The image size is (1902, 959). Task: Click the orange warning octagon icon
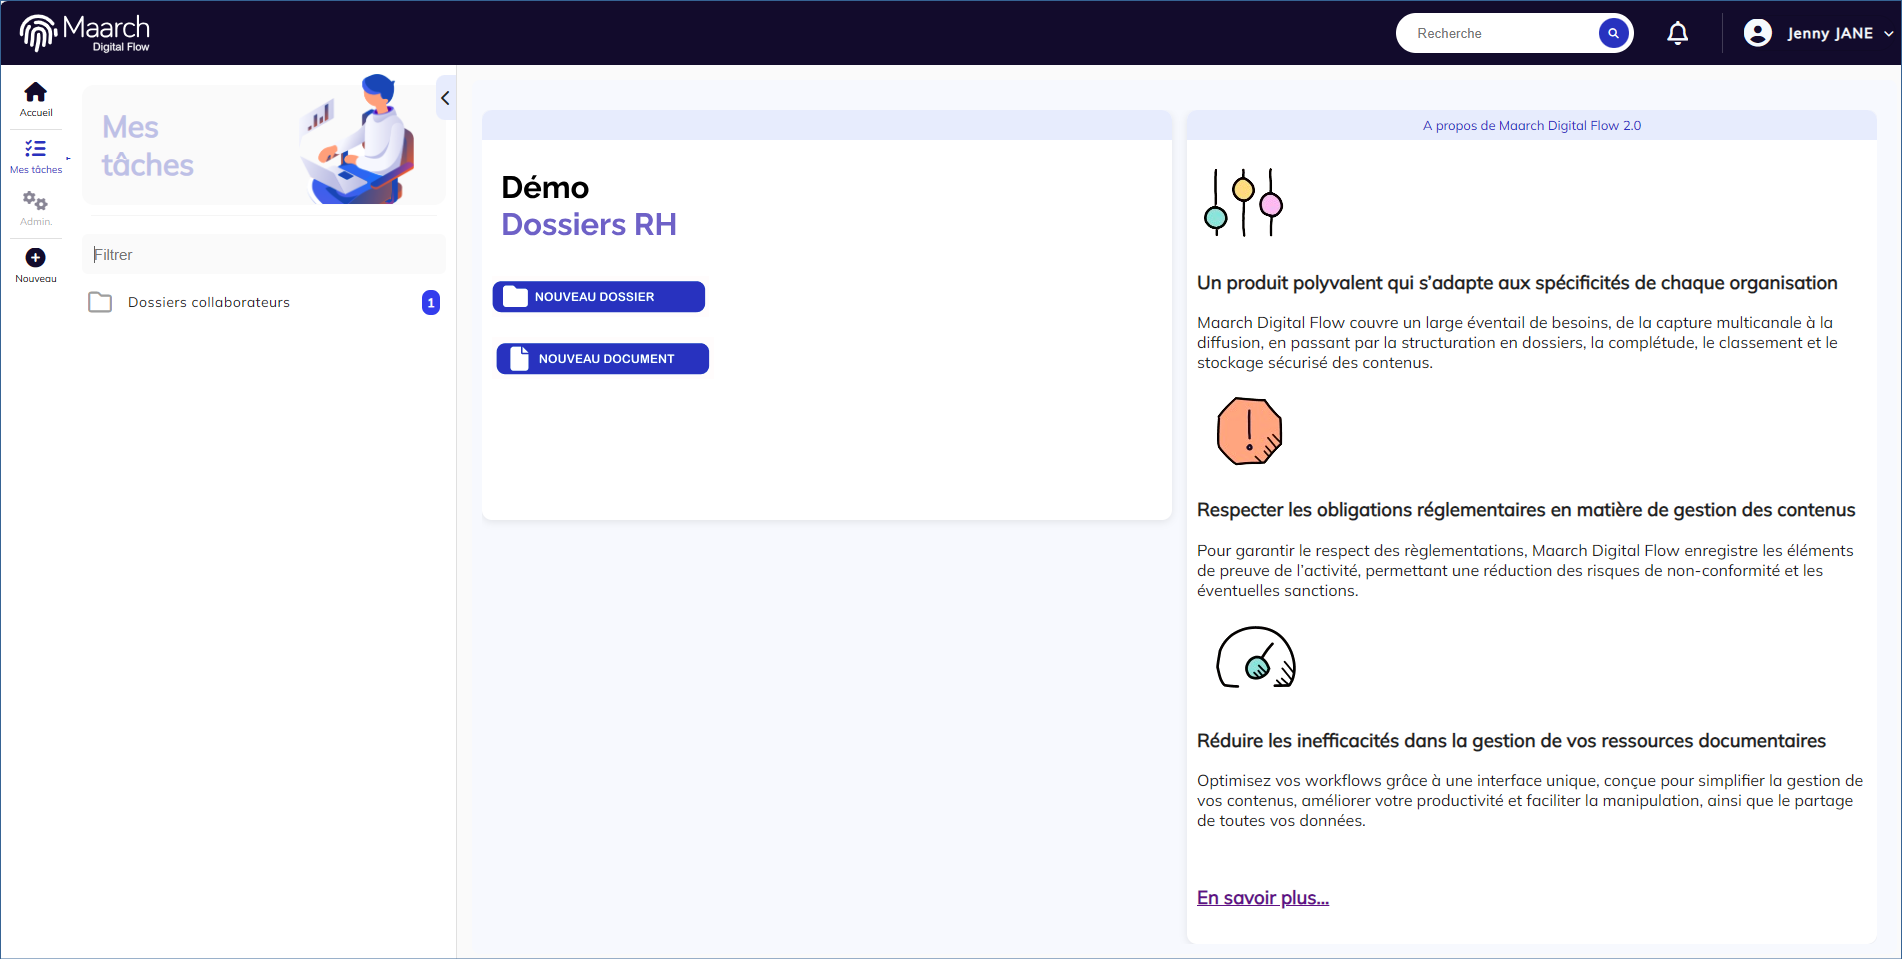1249,431
